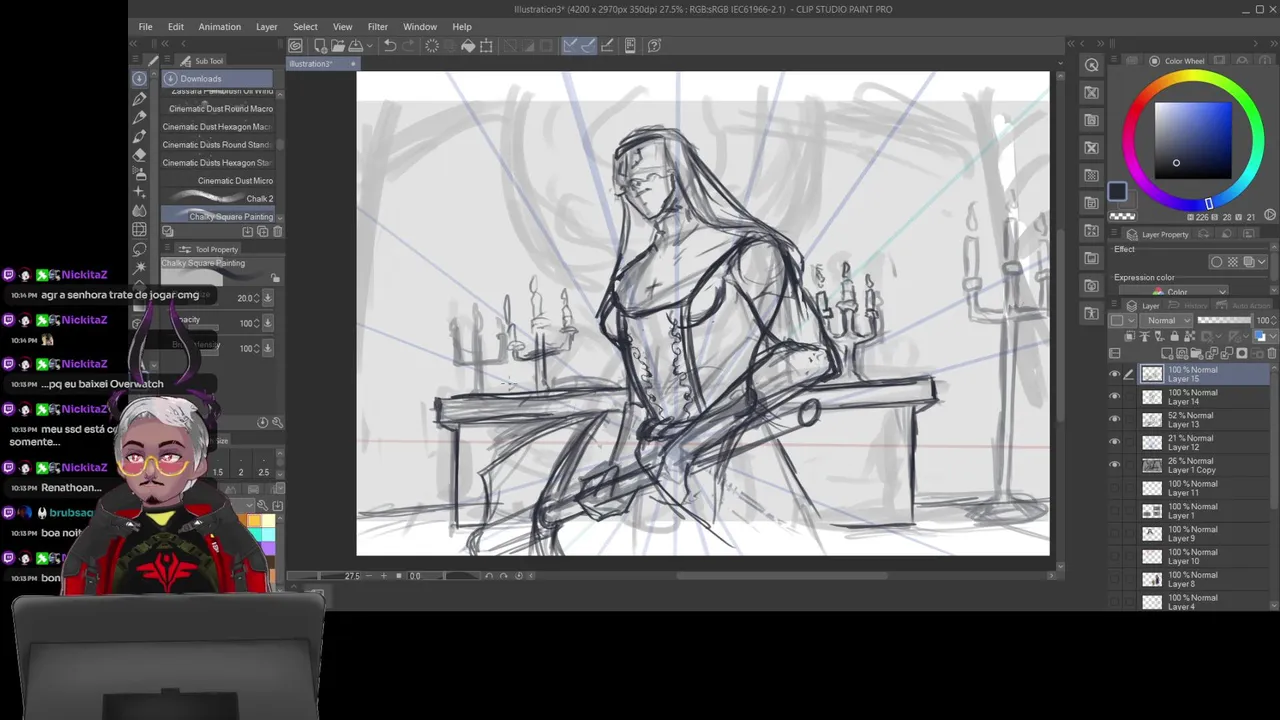
Task: Select the main drawing color swatch
Action: 1117,192
